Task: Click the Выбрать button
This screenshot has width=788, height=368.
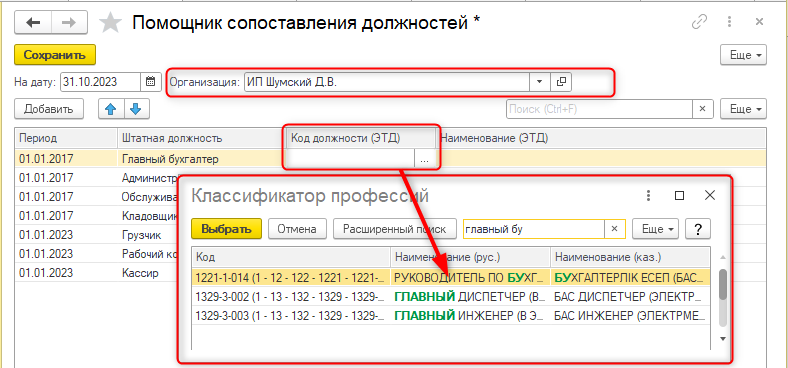Action: [227, 229]
